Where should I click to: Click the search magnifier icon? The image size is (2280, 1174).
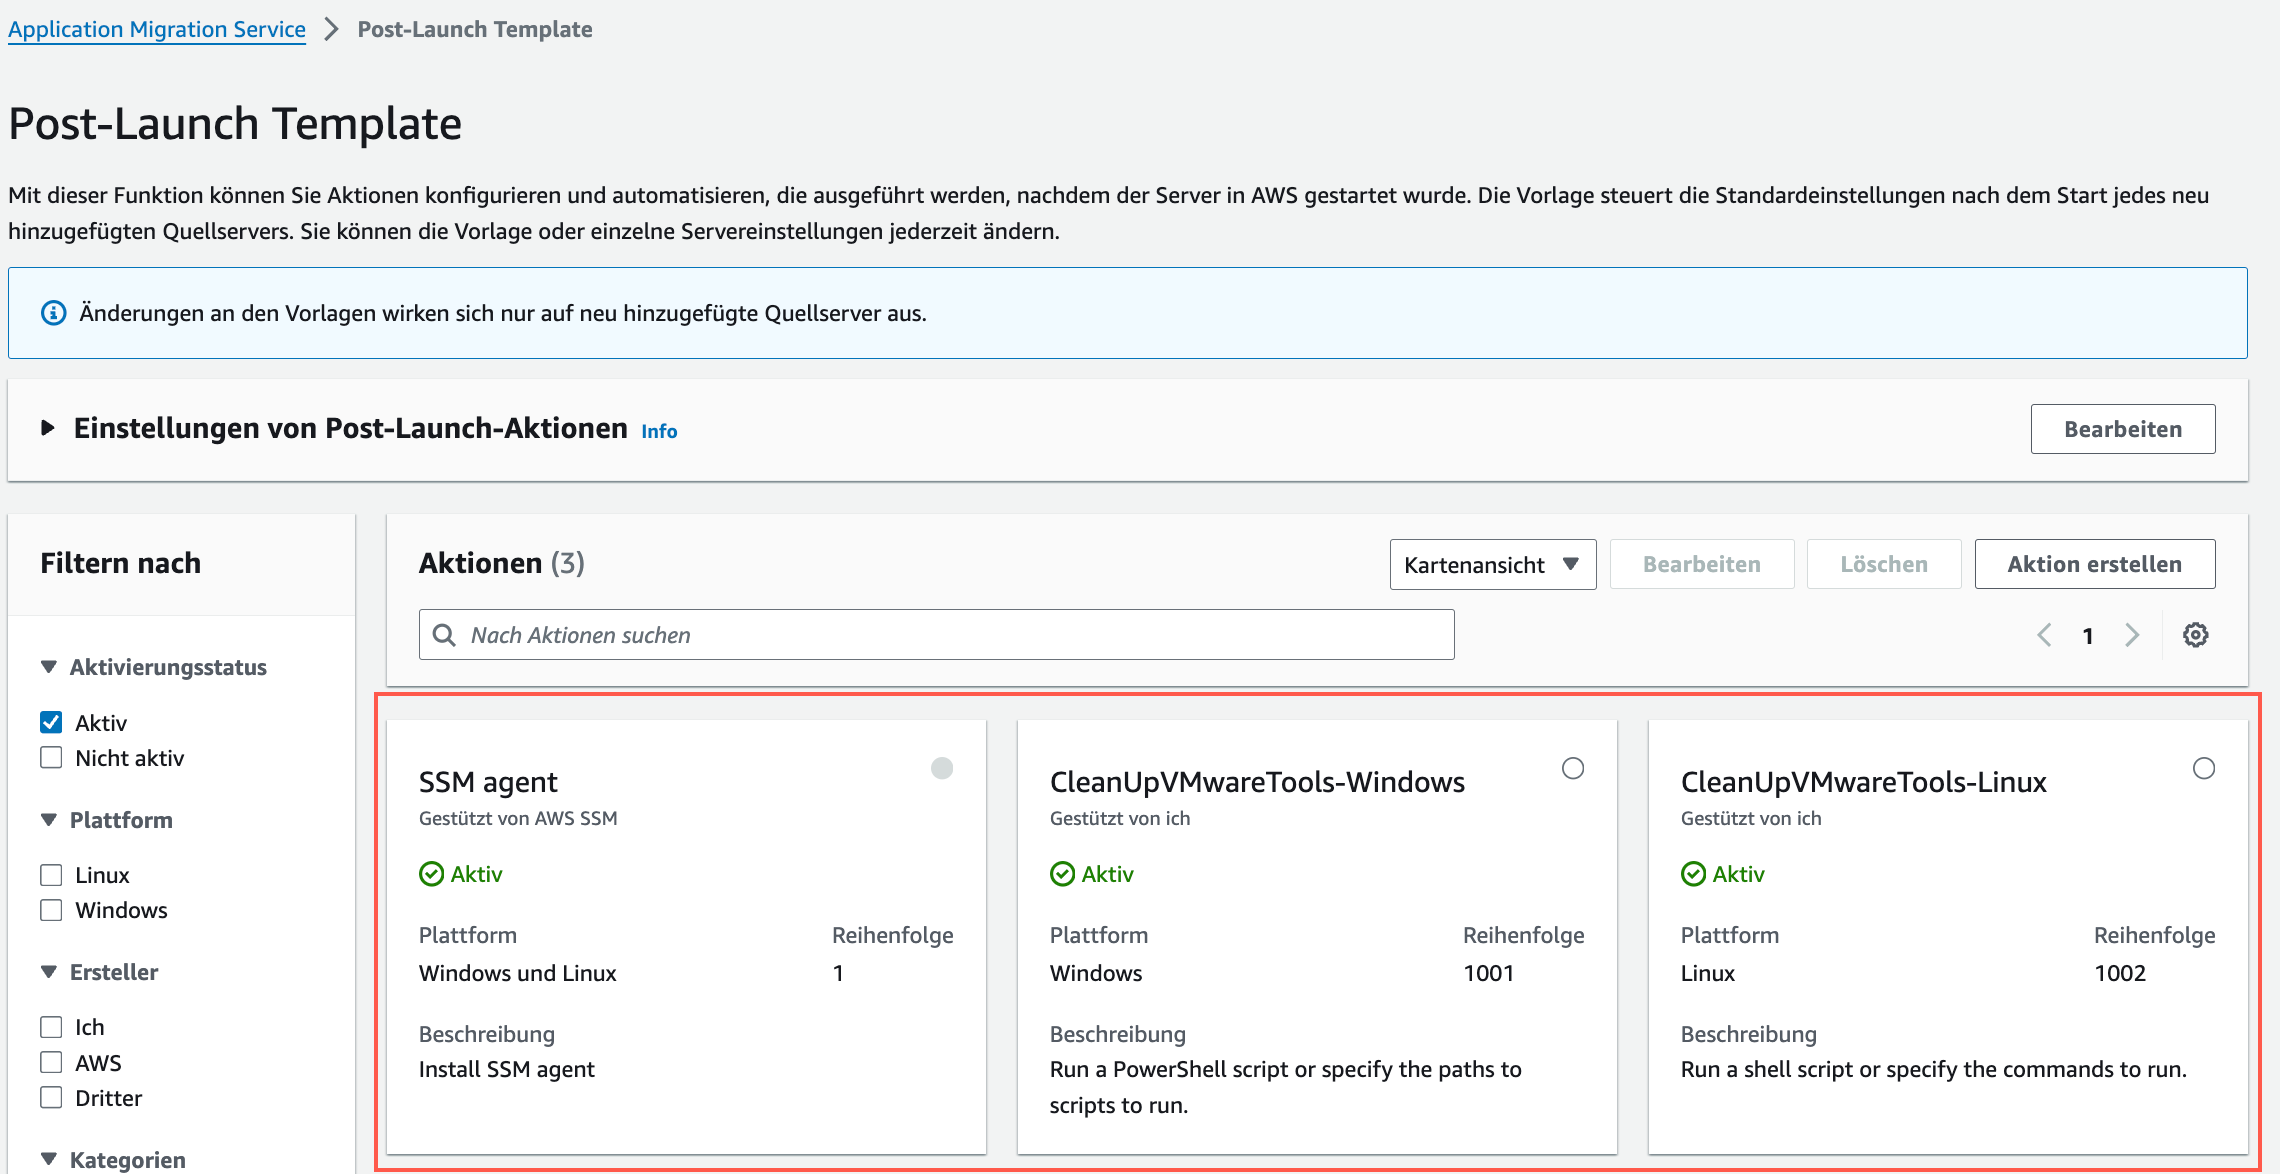click(x=444, y=635)
